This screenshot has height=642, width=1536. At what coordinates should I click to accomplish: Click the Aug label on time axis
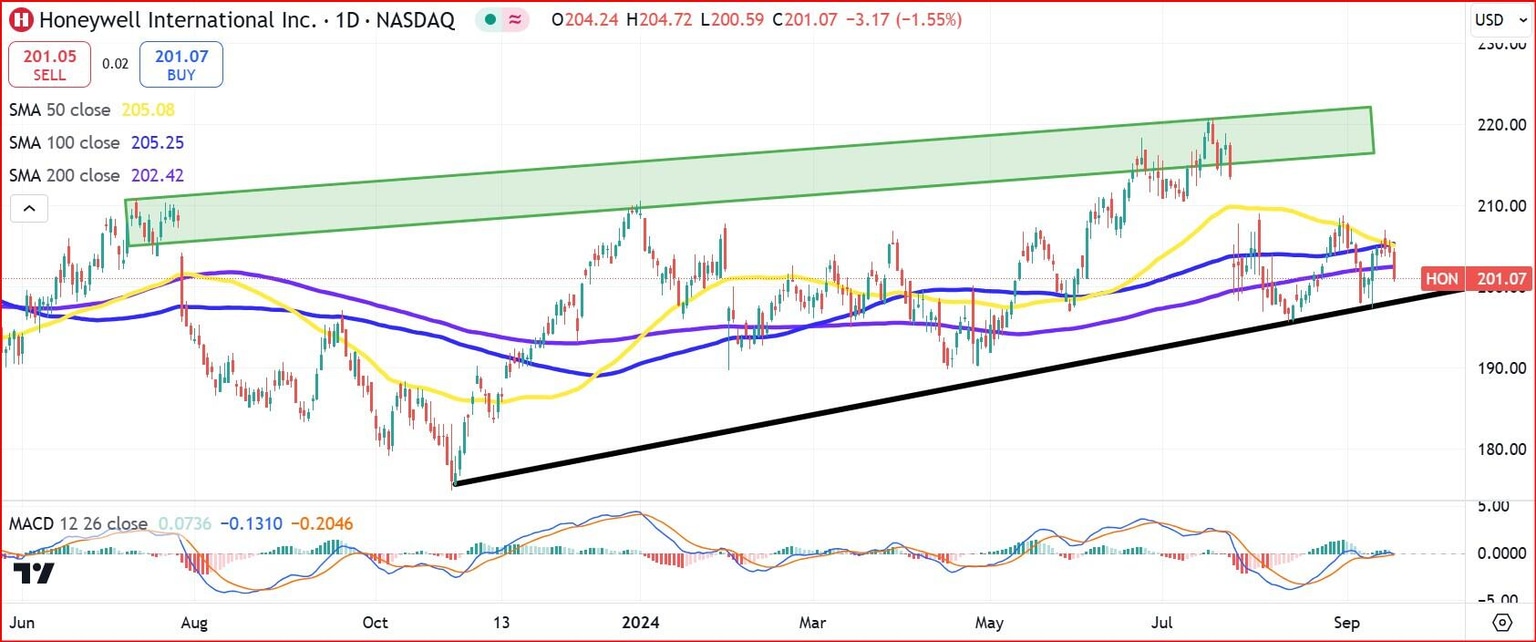coord(195,622)
